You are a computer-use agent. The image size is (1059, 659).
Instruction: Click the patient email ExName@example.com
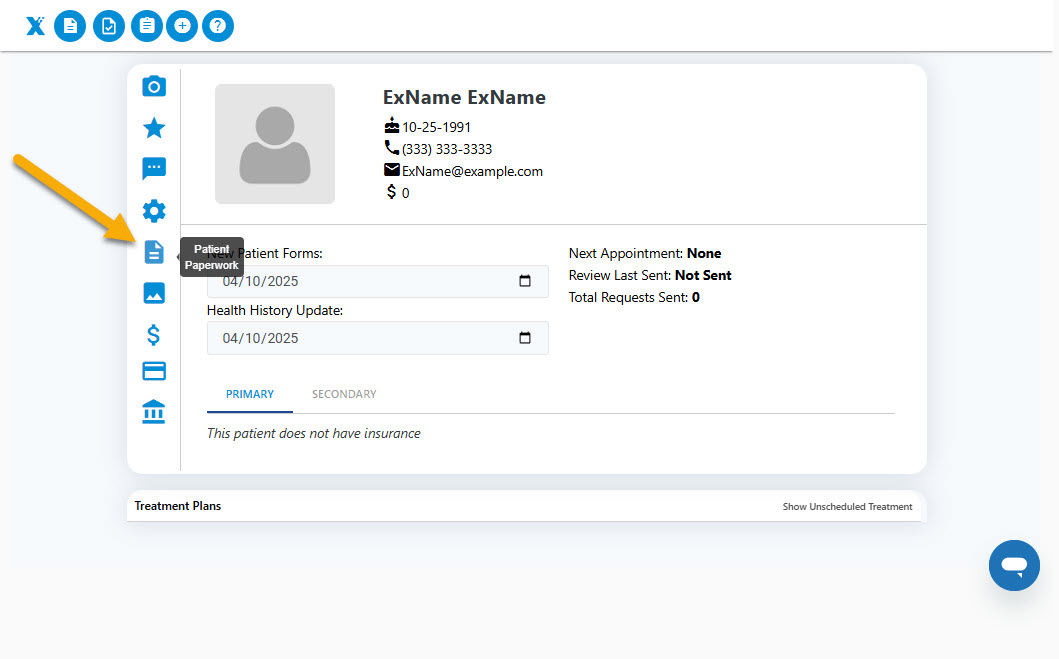pos(472,172)
